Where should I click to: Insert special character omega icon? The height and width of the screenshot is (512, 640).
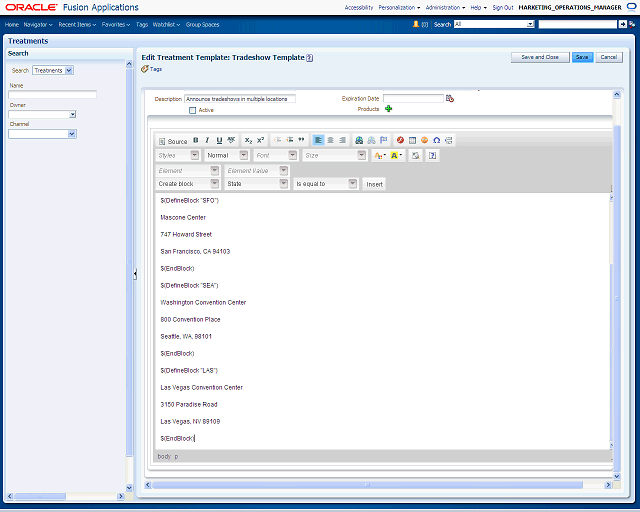[436, 140]
